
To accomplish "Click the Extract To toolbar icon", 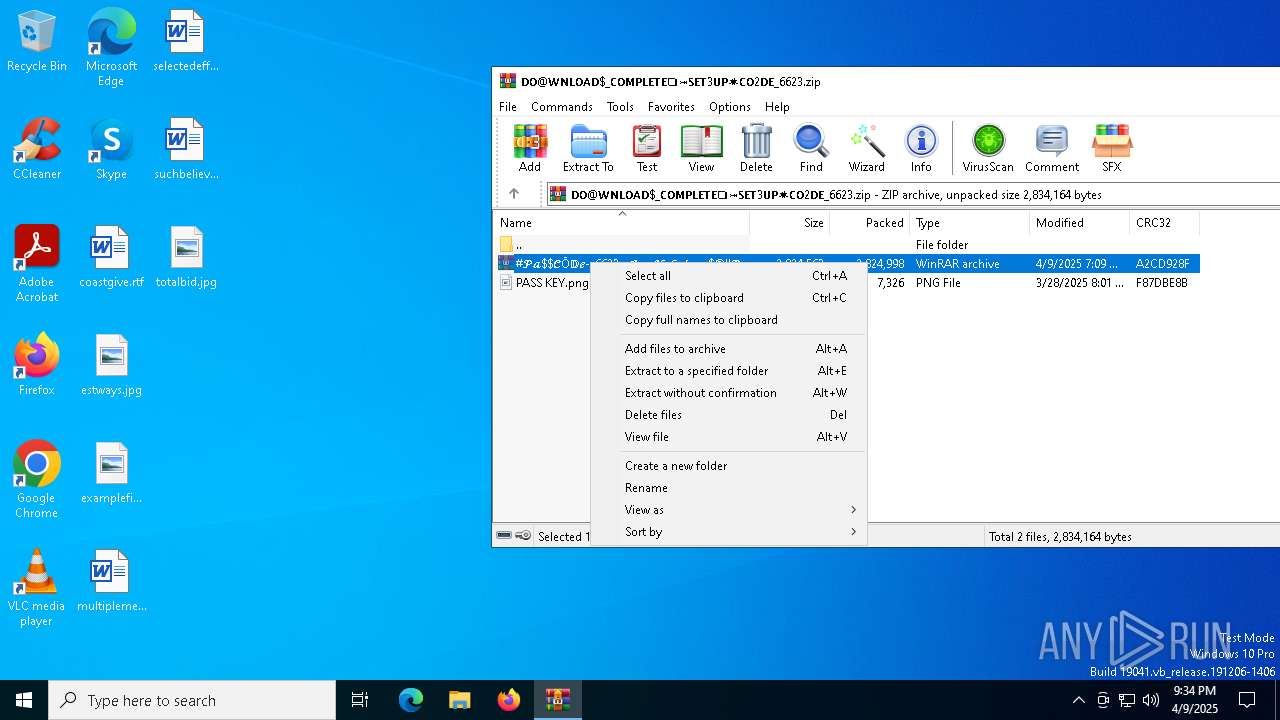I will (x=588, y=148).
